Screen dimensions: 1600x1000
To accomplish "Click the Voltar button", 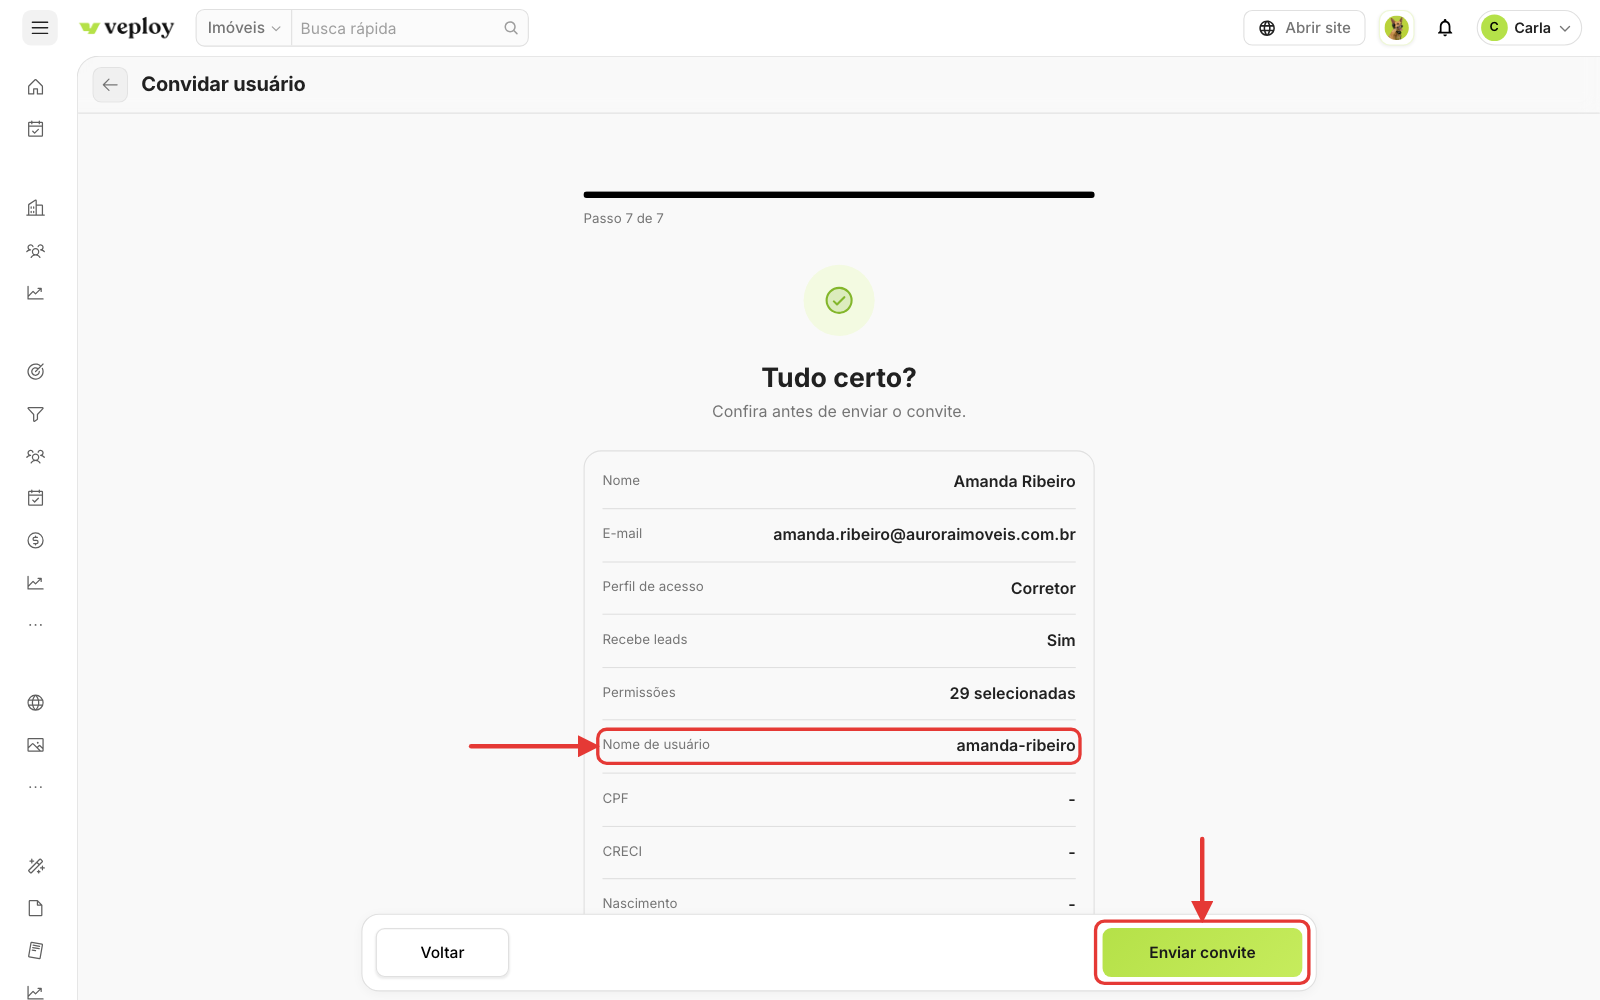I will tap(442, 953).
